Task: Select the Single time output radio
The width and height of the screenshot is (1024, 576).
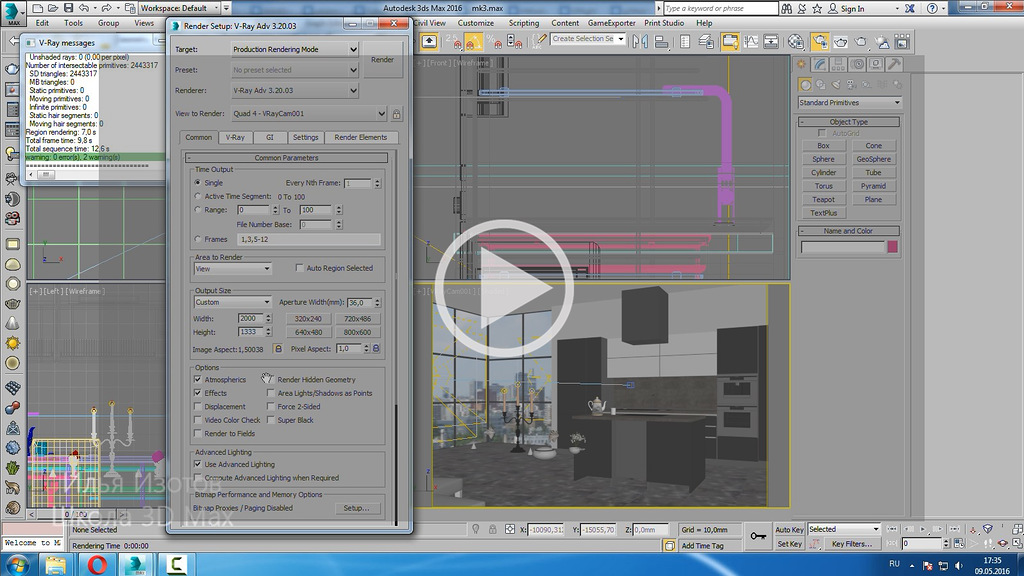Action: pos(198,183)
